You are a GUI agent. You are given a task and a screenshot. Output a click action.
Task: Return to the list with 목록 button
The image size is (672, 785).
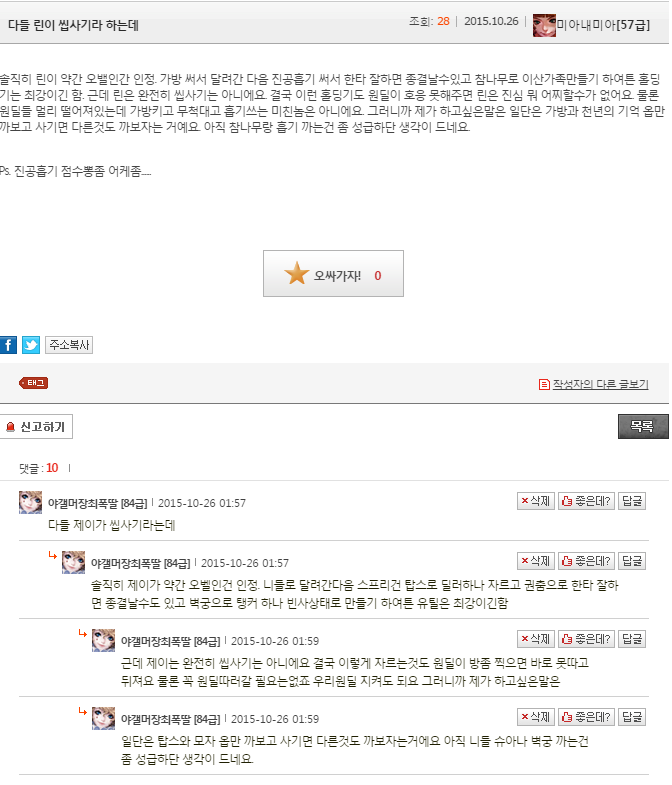point(643,427)
